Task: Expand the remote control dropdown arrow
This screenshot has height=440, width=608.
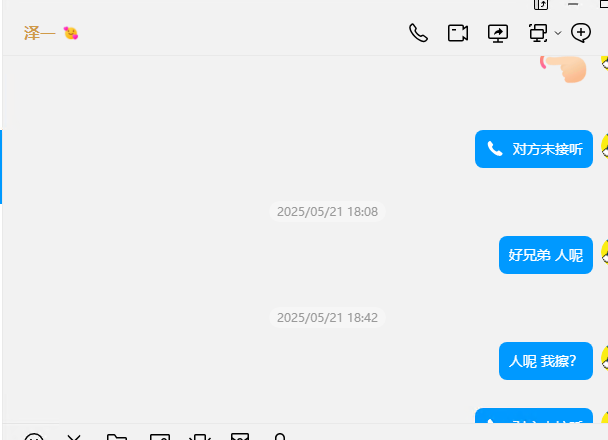Action: pos(558,33)
